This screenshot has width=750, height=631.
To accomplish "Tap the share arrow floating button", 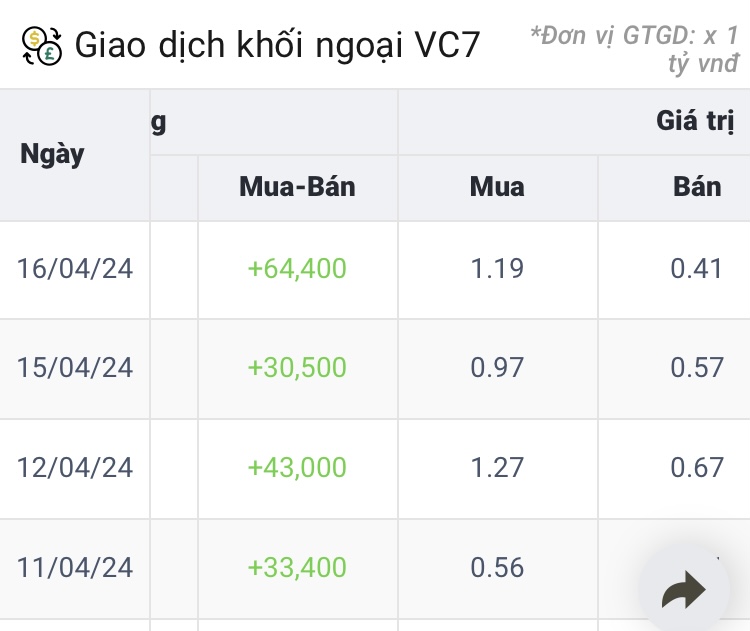I will pyautogui.click(x=684, y=592).
